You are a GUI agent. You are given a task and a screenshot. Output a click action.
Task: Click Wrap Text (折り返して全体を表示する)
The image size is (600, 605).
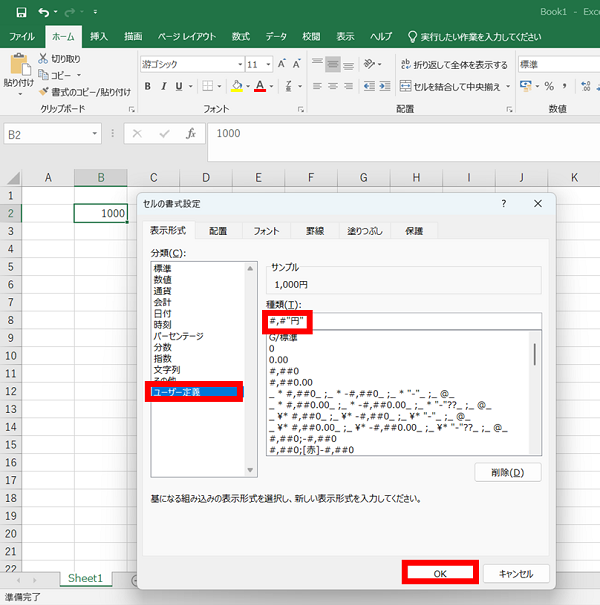point(454,65)
